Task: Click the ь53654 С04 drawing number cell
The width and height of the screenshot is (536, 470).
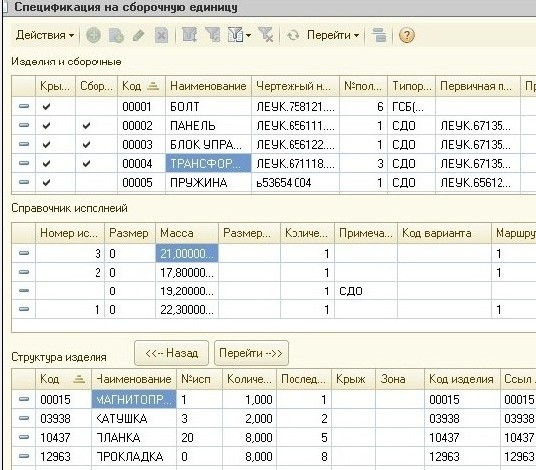Action: click(x=295, y=183)
